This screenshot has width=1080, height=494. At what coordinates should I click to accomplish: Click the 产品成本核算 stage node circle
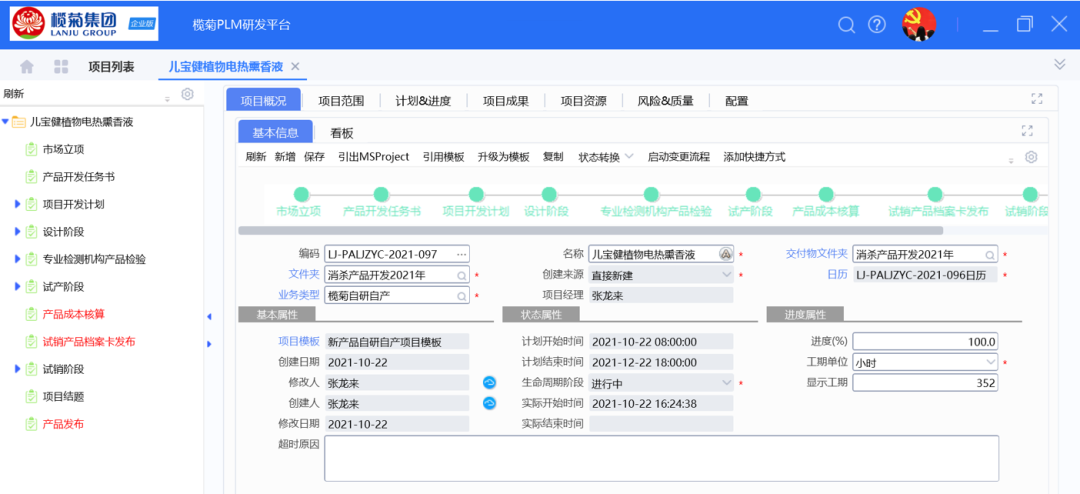coord(826,194)
